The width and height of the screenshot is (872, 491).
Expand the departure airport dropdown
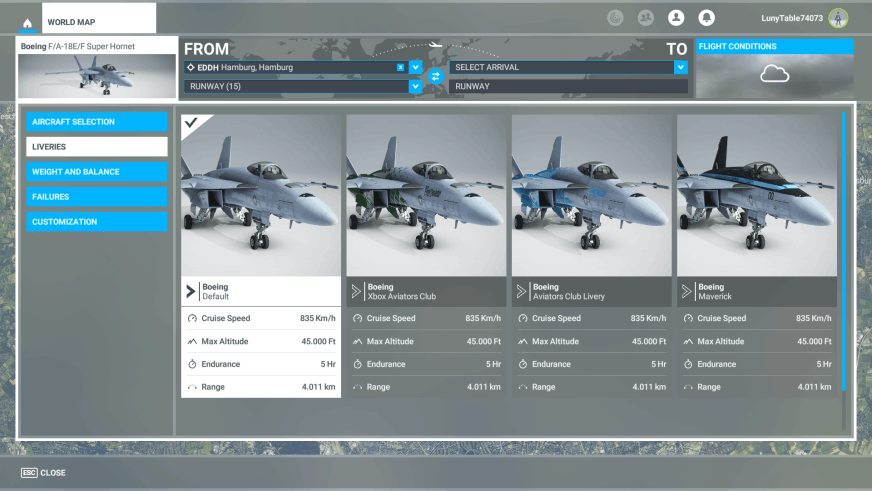coord(416,67)
